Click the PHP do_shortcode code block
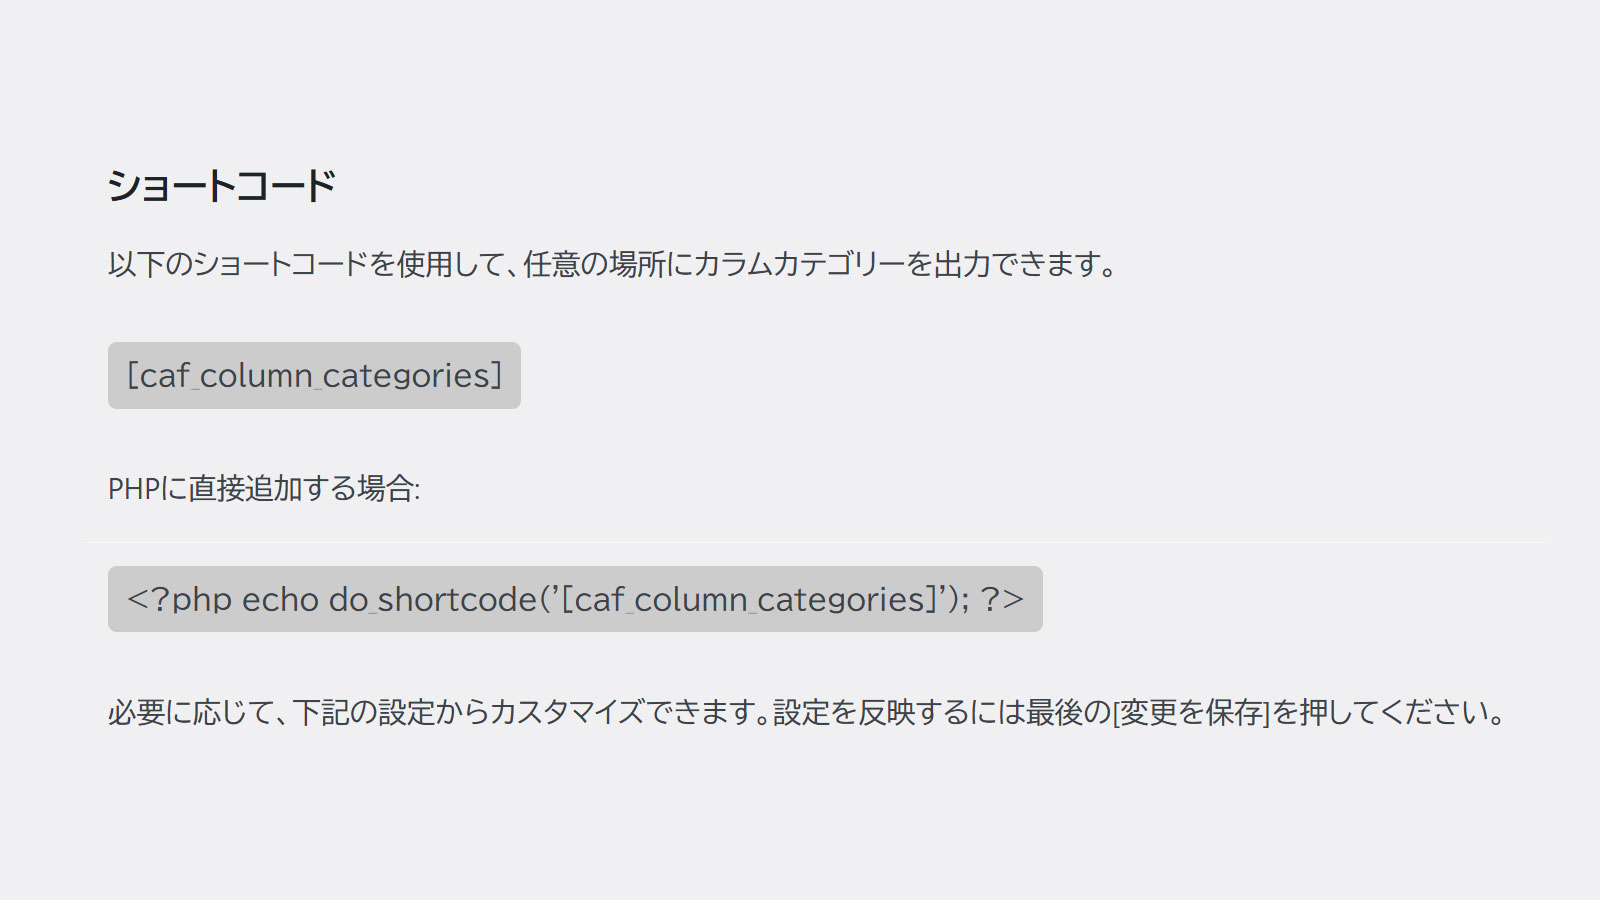1600x900 pixels. tap(575, 599)
